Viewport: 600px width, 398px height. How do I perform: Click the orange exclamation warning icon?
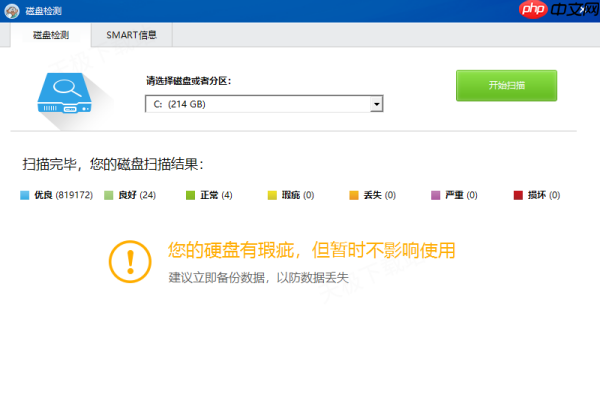[x=130, y=261]
